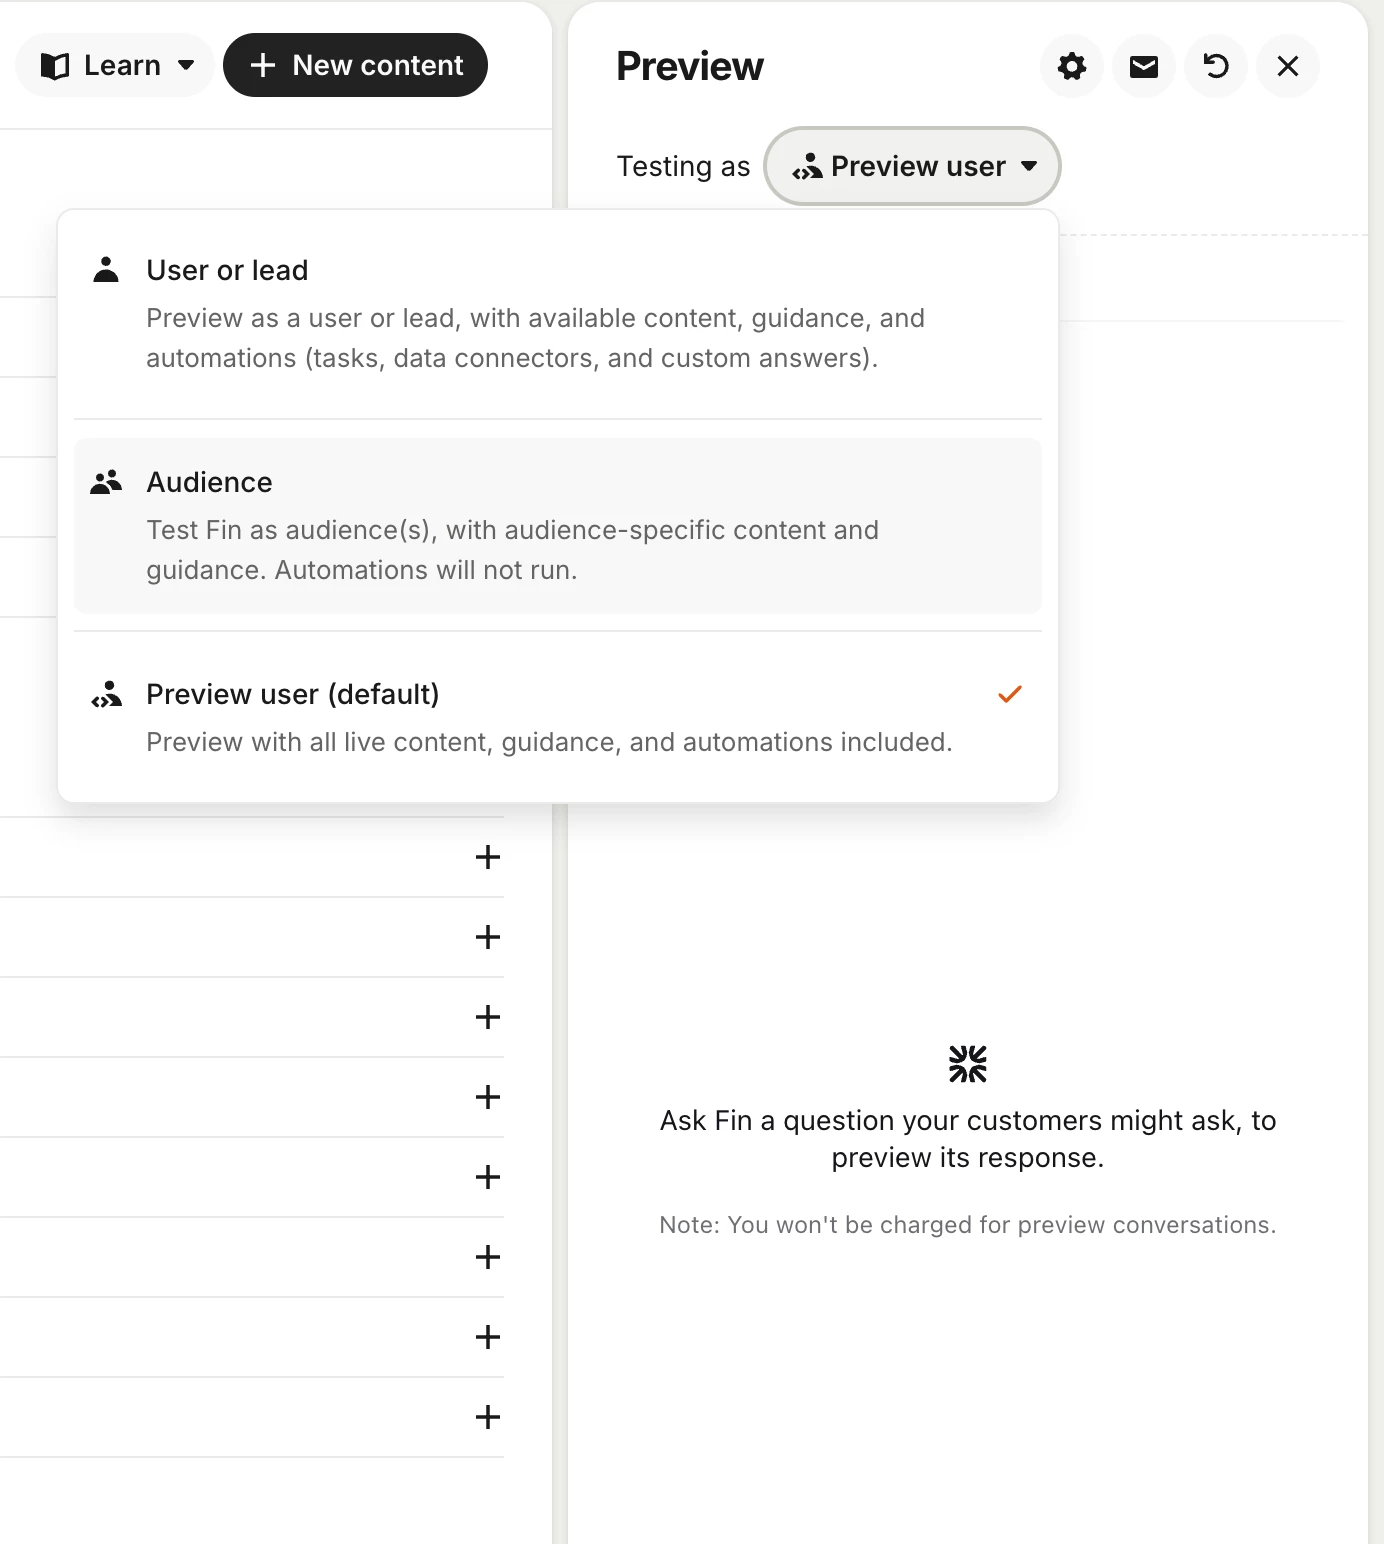Image resolution: width=1384 pixels, height=1544 pixels.
Task: Click the Ask Fin a question prompt text
Action: (x=968, y=1139)
